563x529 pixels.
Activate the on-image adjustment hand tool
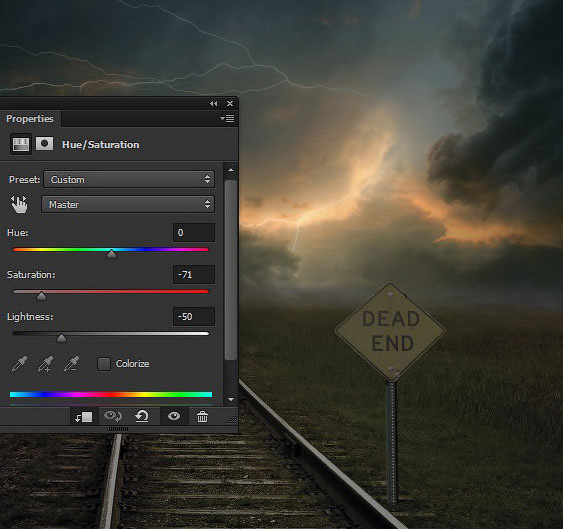coord(19,204)
